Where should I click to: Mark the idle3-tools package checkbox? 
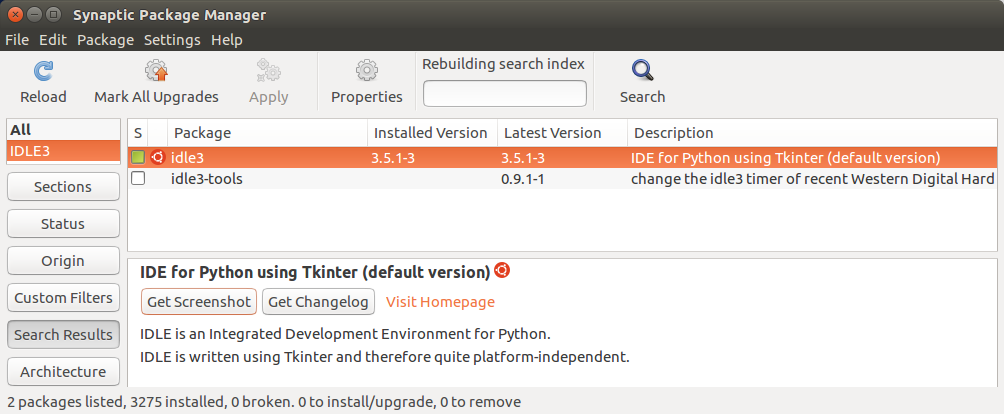[138, 179]
